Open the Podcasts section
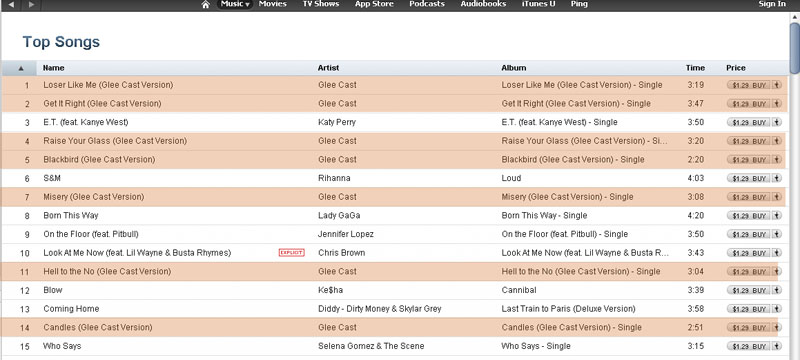Viewport: 800px width, 360px height. (x=427, y=4)
